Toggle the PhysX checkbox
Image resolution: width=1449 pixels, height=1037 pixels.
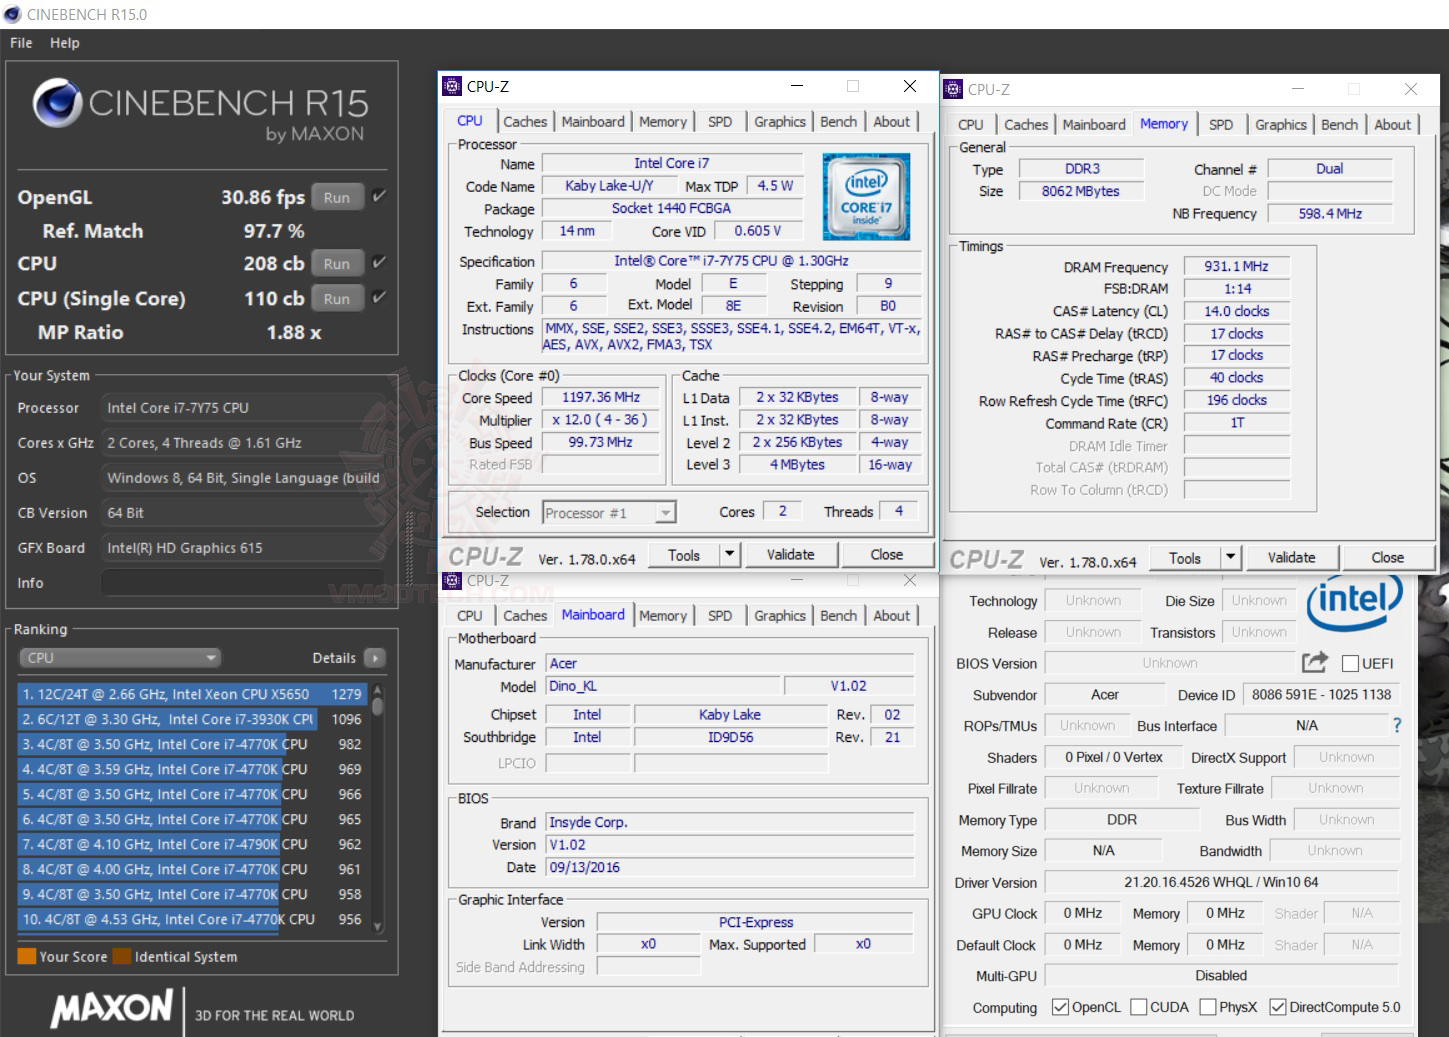point(1207,1007)
